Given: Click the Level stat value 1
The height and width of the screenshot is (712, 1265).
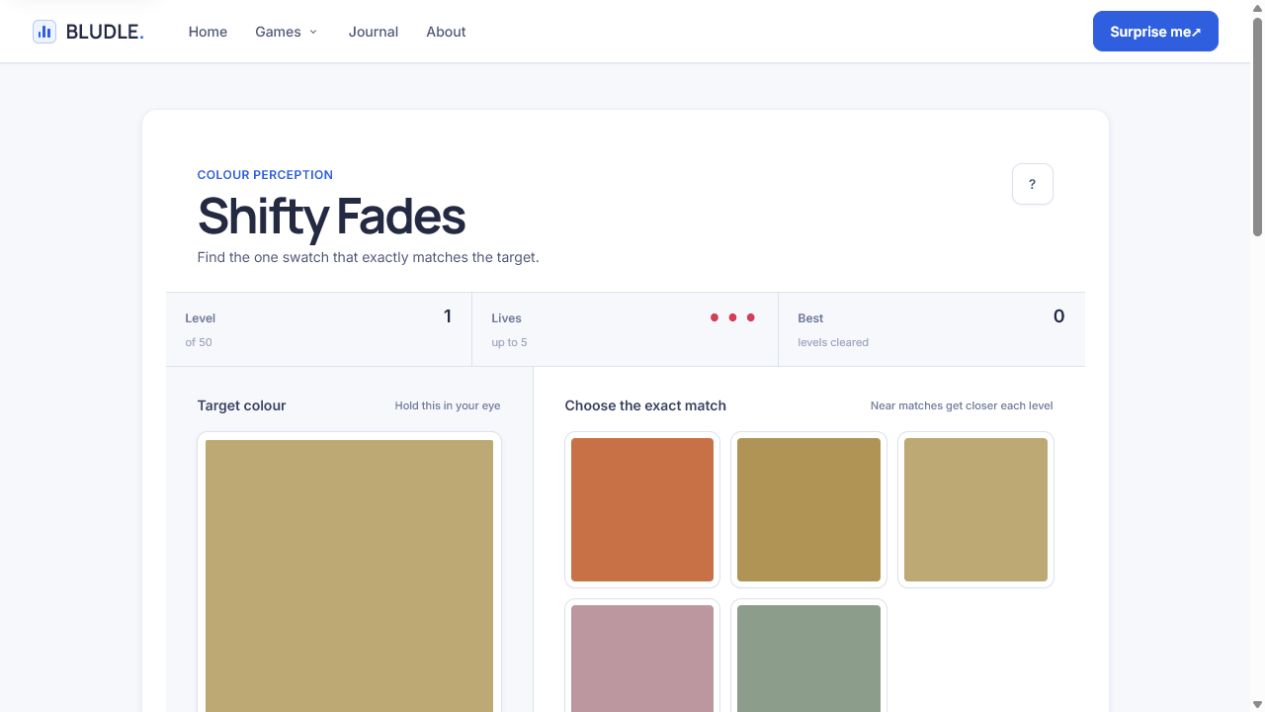Looking at the screenshot, I should [447, 316].
